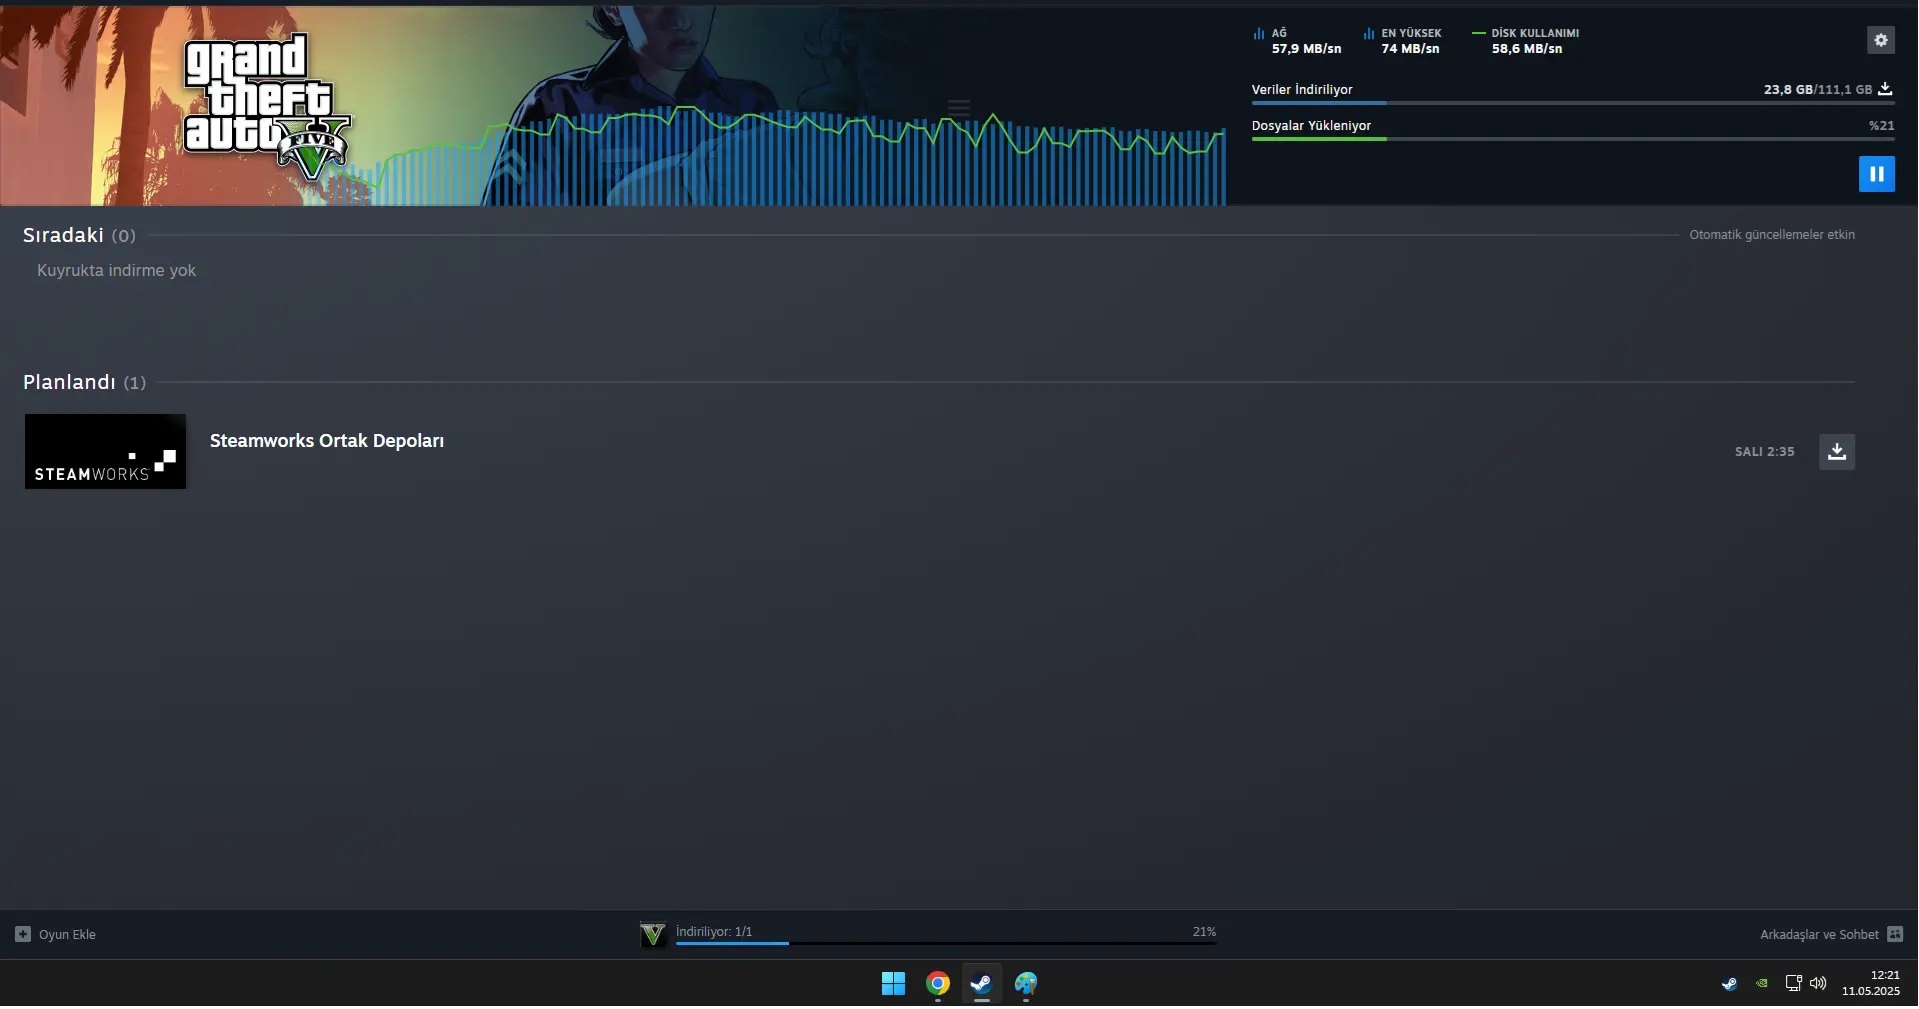The image size is (1919, 1009).
Task: Click 'Otomatik güncellemeler etkin' link
Action: 1772,235
